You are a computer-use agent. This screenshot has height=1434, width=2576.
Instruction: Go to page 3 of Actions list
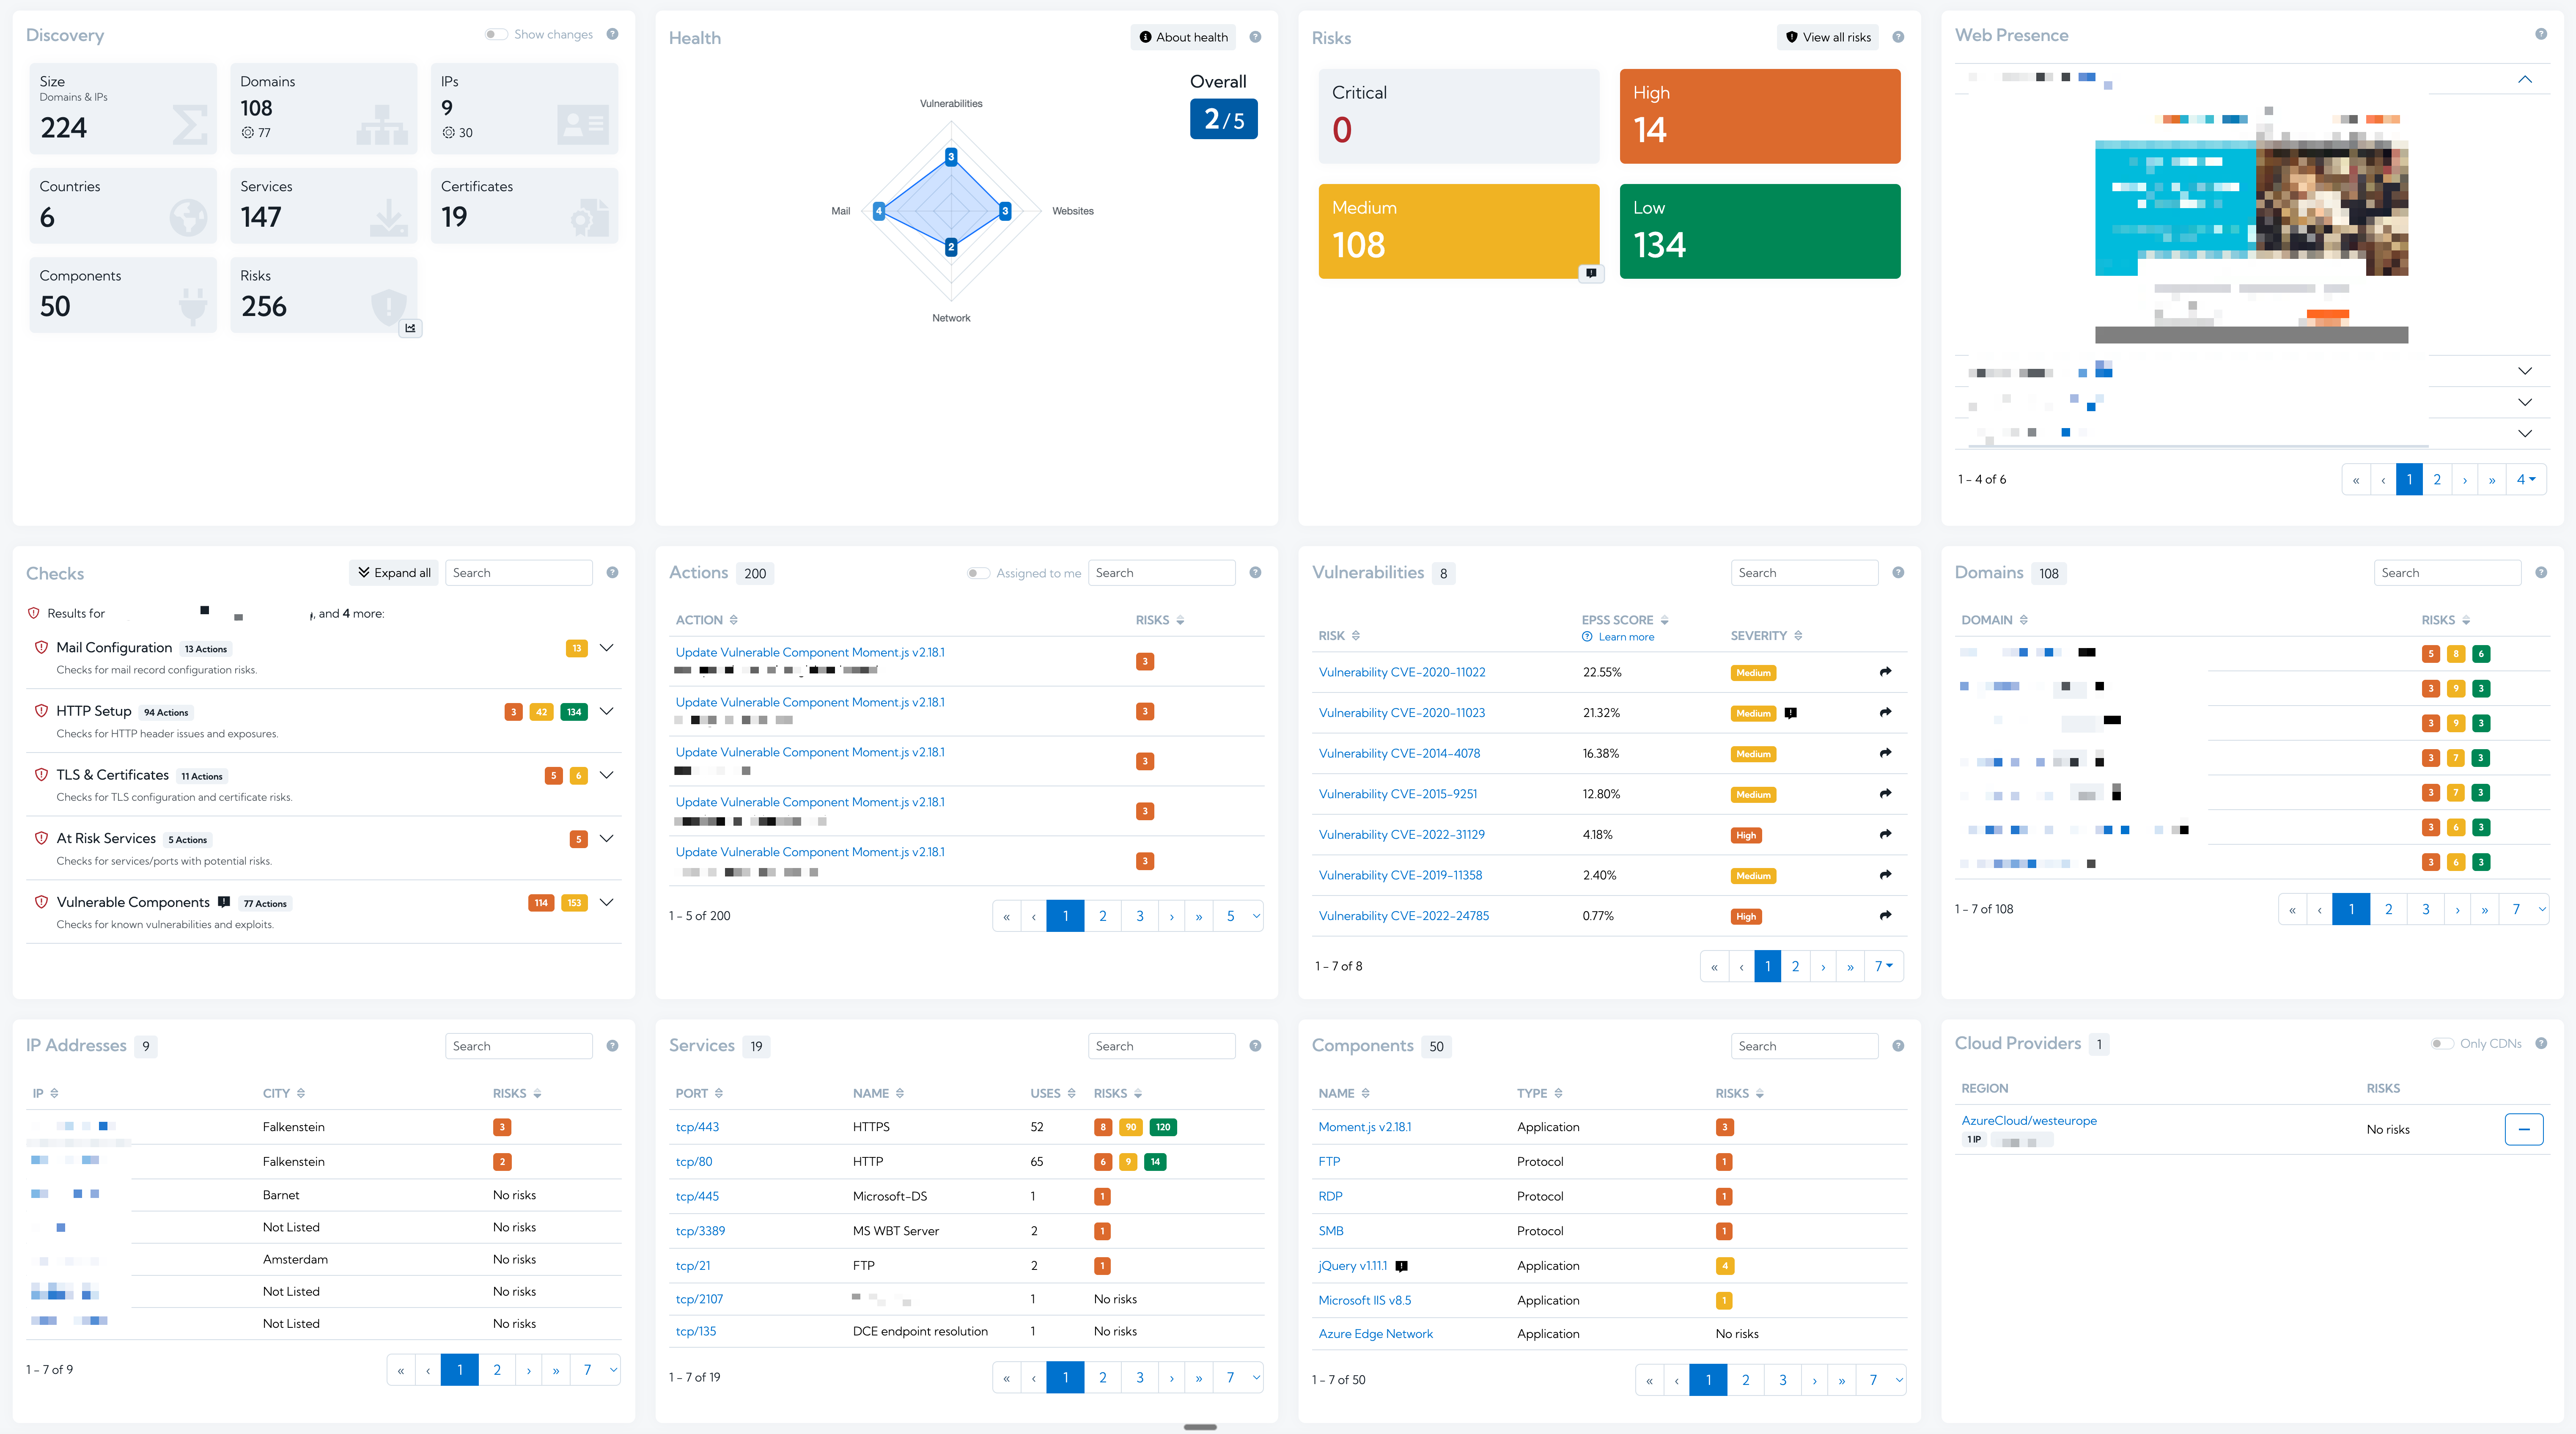click(1139, 916)
